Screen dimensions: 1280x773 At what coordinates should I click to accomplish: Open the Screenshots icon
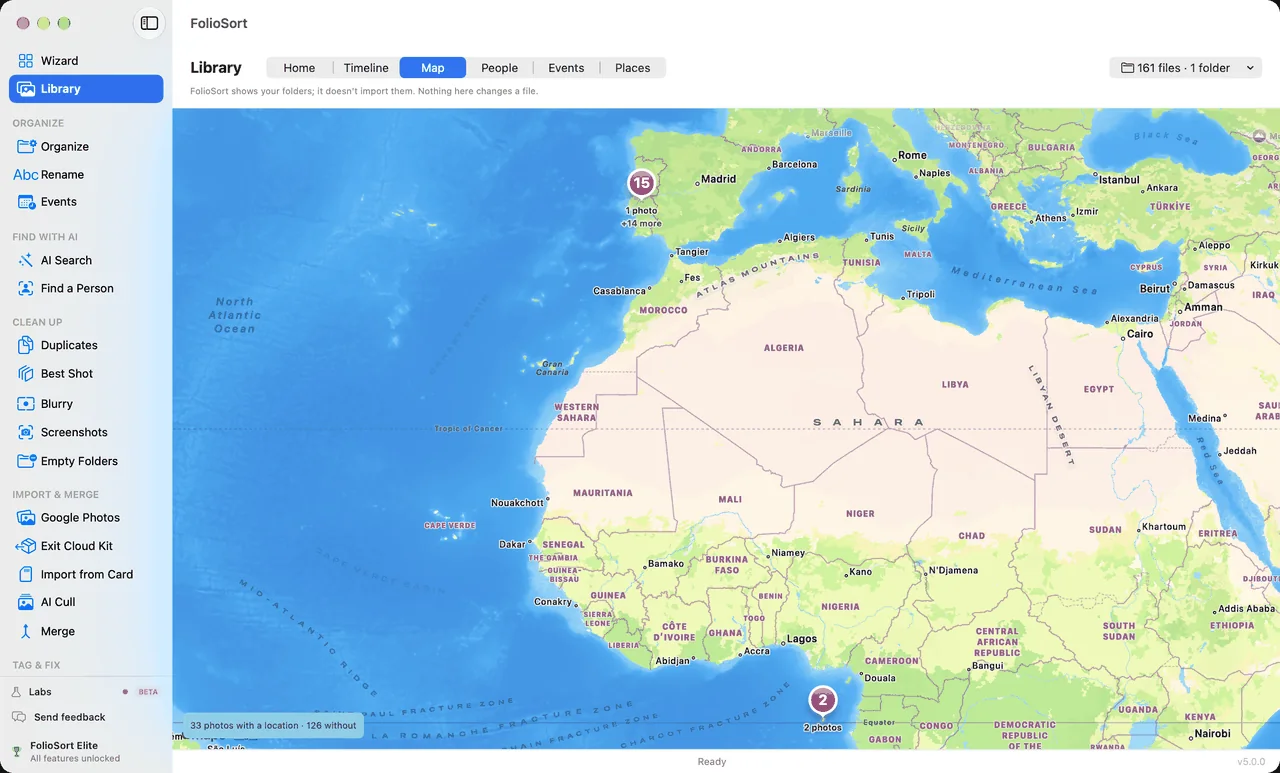[x=26, y=433]
